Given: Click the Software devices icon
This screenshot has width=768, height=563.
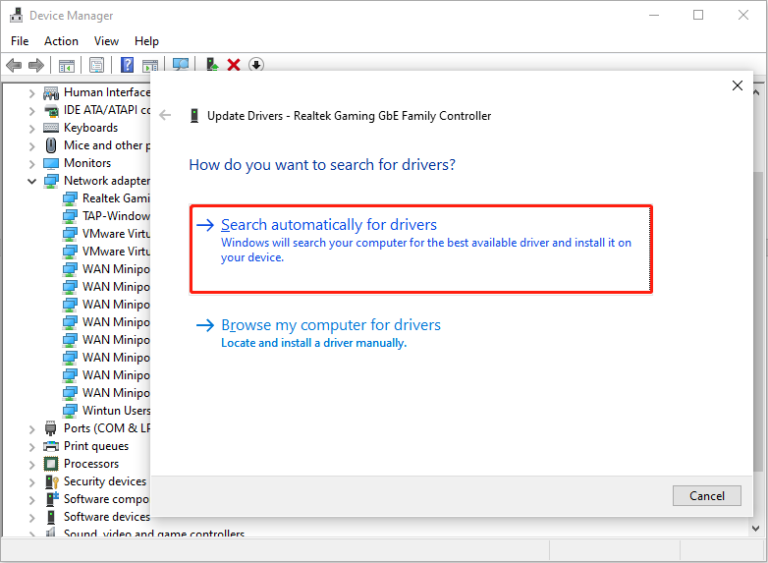Looking at the screenshot, I should [x=51, y=516].
